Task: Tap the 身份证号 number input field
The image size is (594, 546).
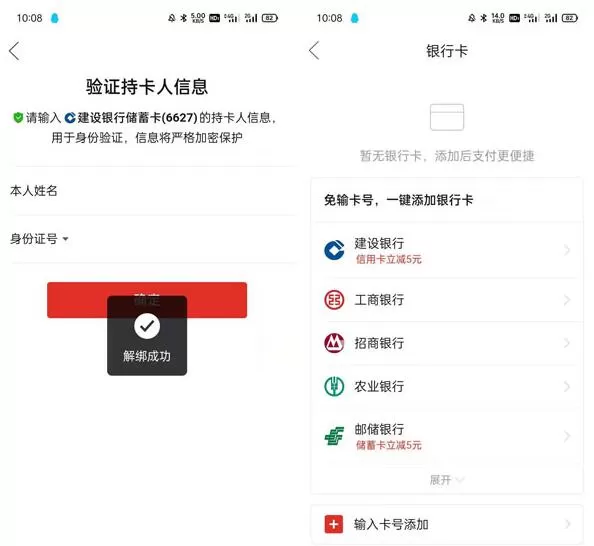Action: [153, 239]
